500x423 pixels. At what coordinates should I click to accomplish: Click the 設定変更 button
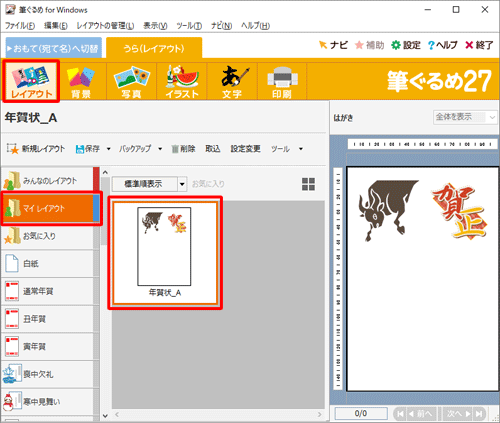point(246,149)
